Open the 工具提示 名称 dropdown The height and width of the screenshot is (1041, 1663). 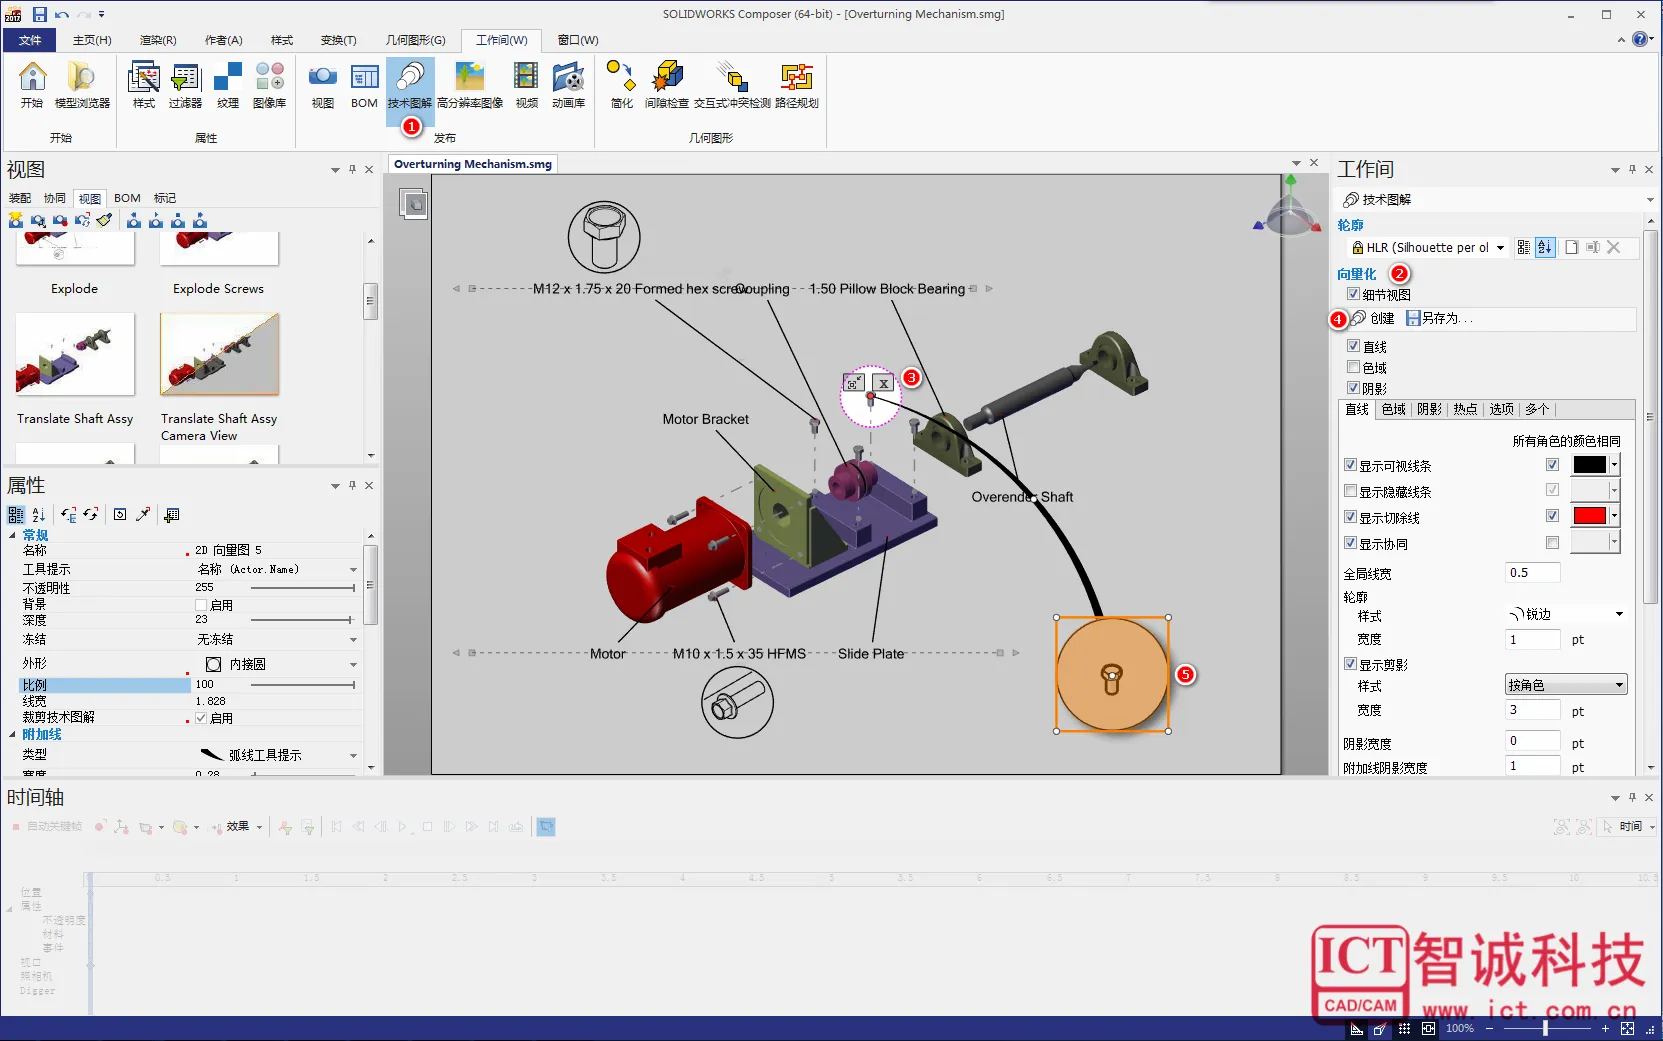click(x=353, y=569)
